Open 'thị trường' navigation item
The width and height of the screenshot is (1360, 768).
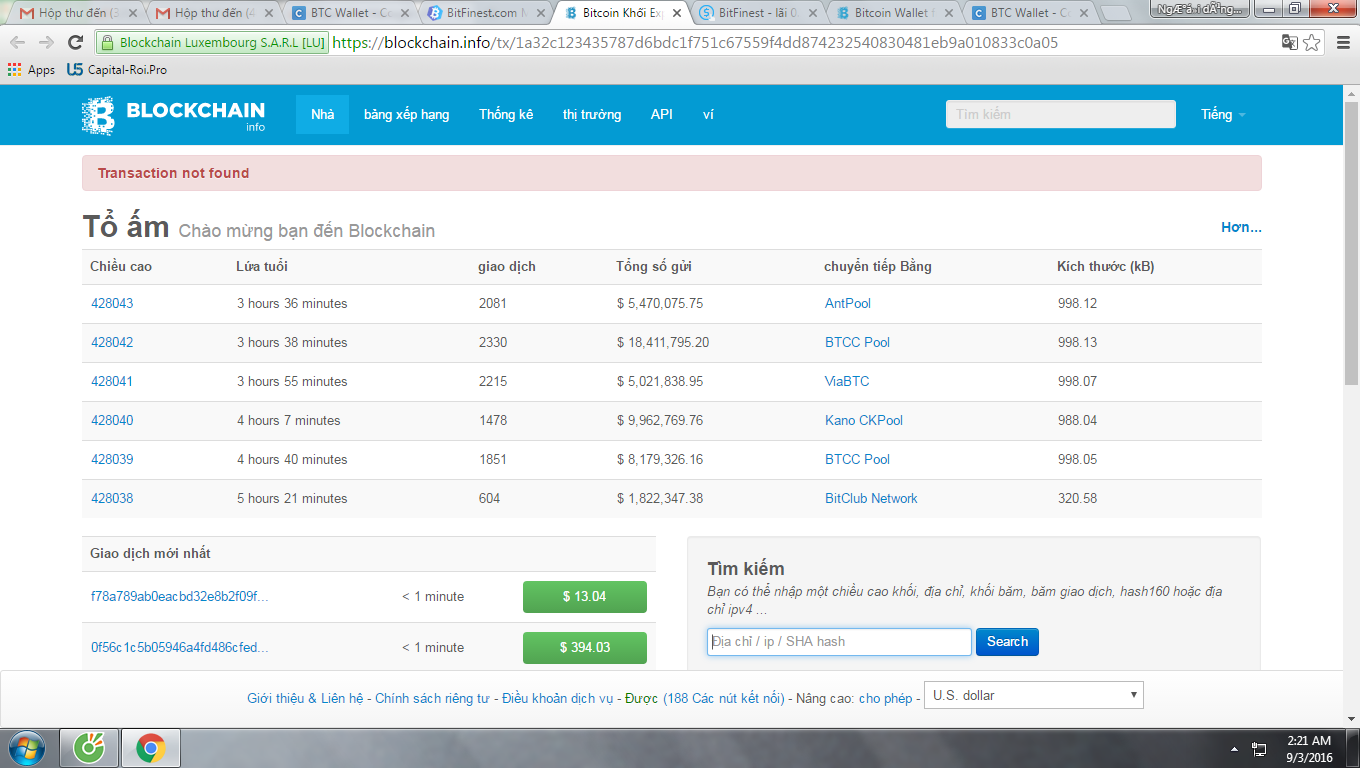coord(592,115)
